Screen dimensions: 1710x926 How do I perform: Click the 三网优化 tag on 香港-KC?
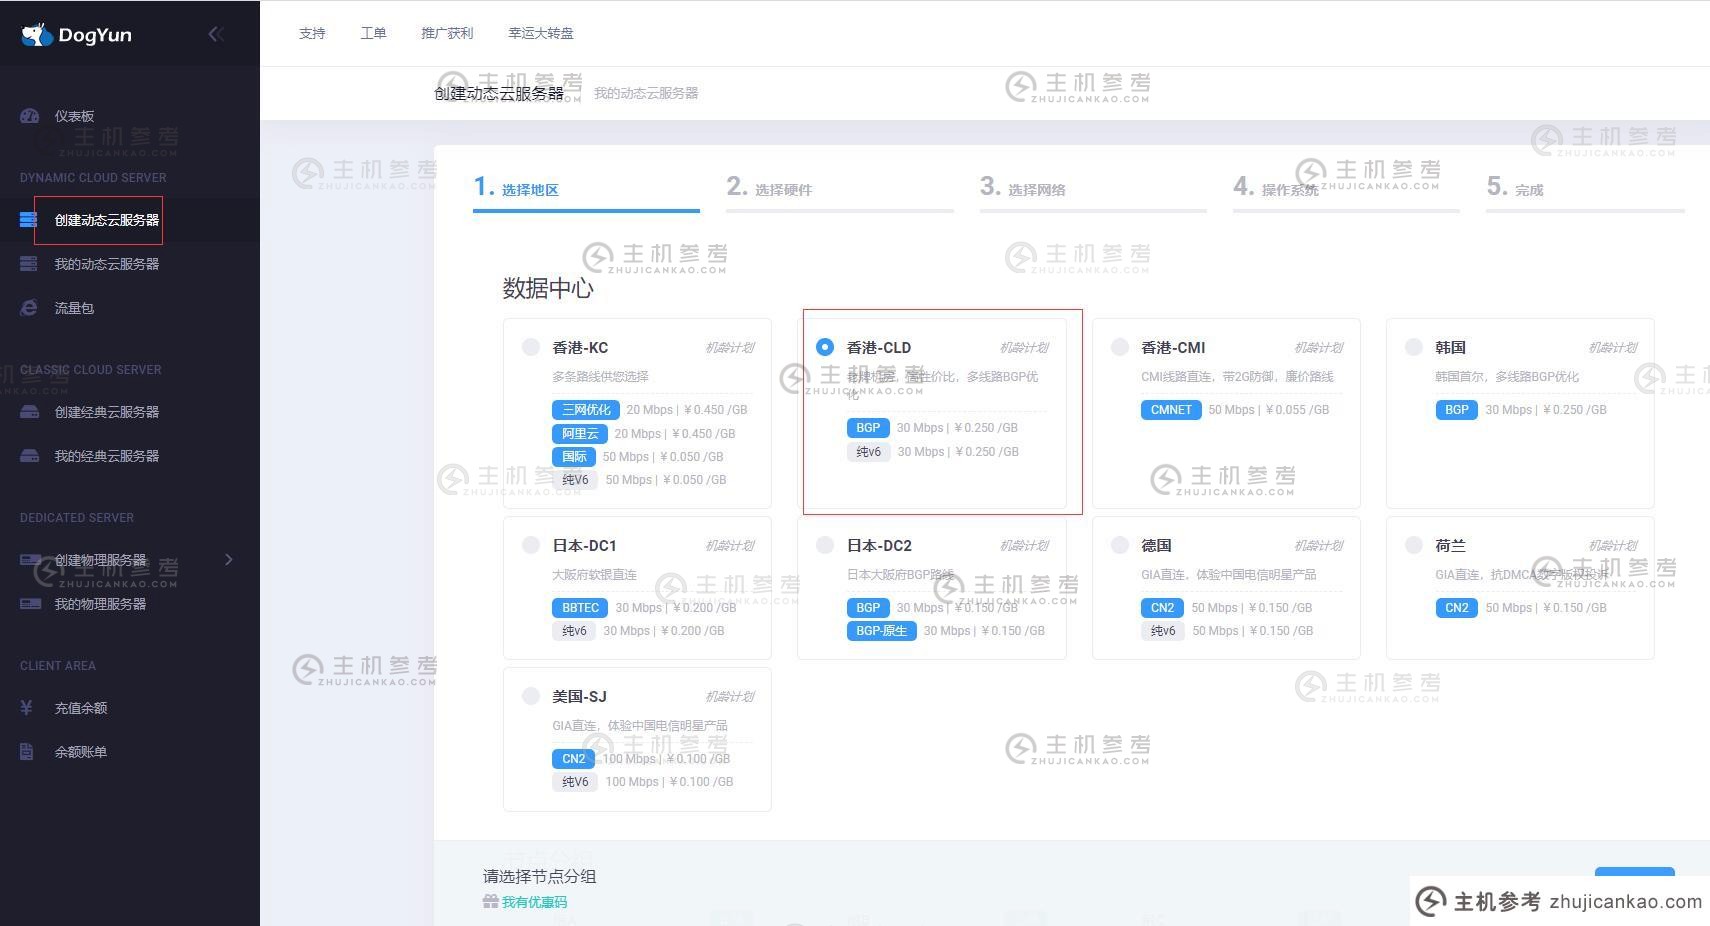[x=586, y=410]
